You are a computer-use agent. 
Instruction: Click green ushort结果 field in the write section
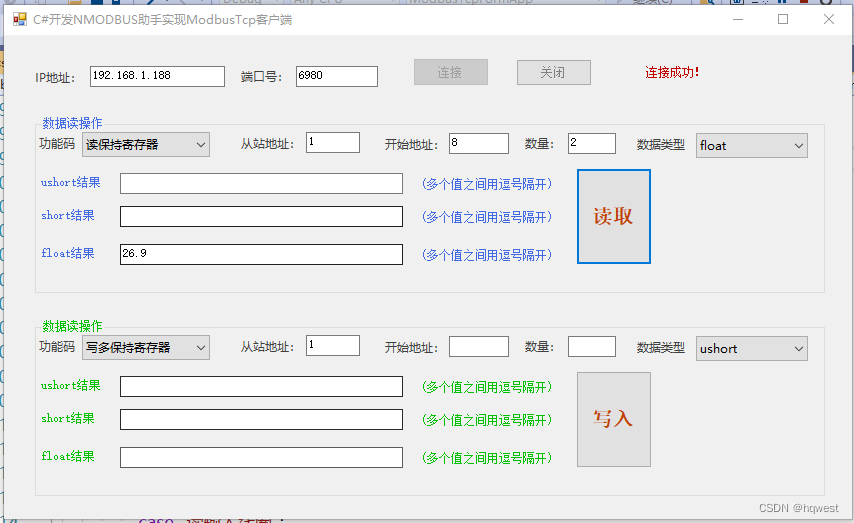coord(261,386)
